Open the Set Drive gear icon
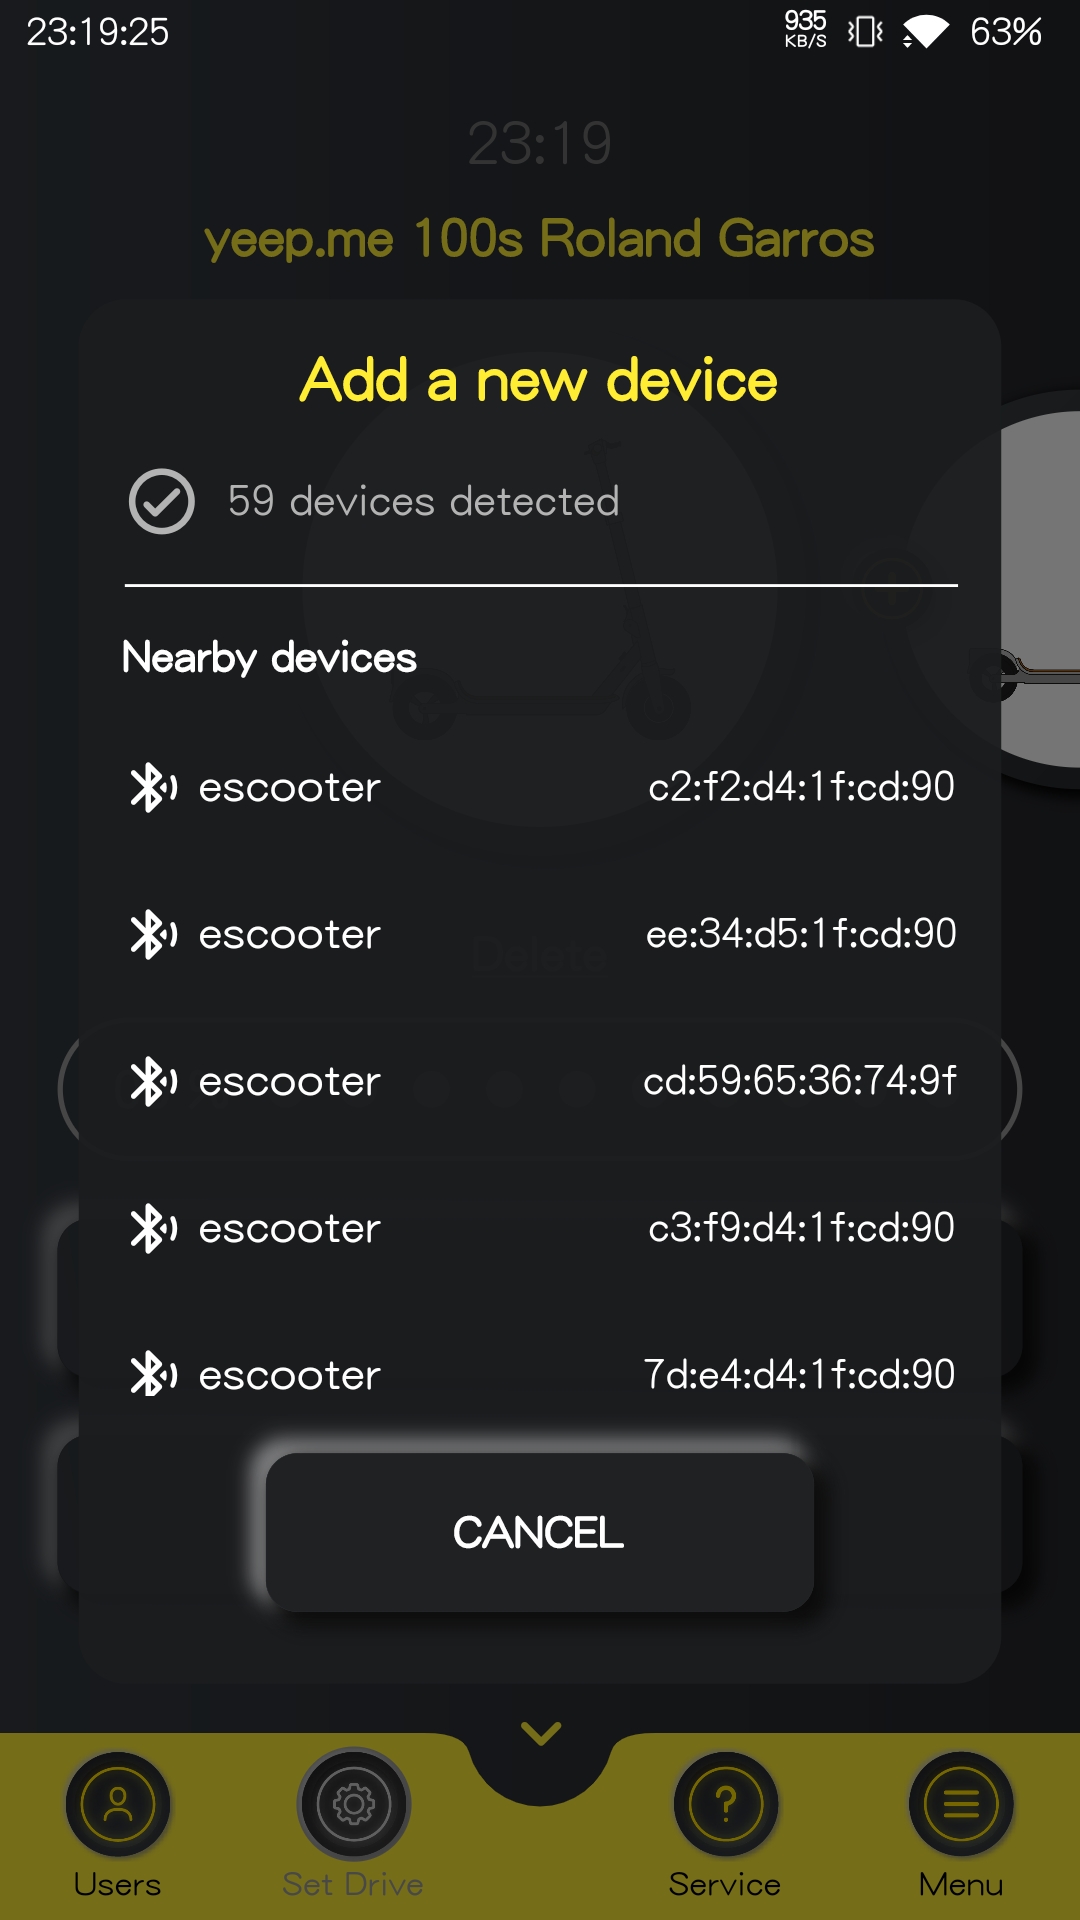Viewport: 1080px width, 1920px height. coord(354,1805)
